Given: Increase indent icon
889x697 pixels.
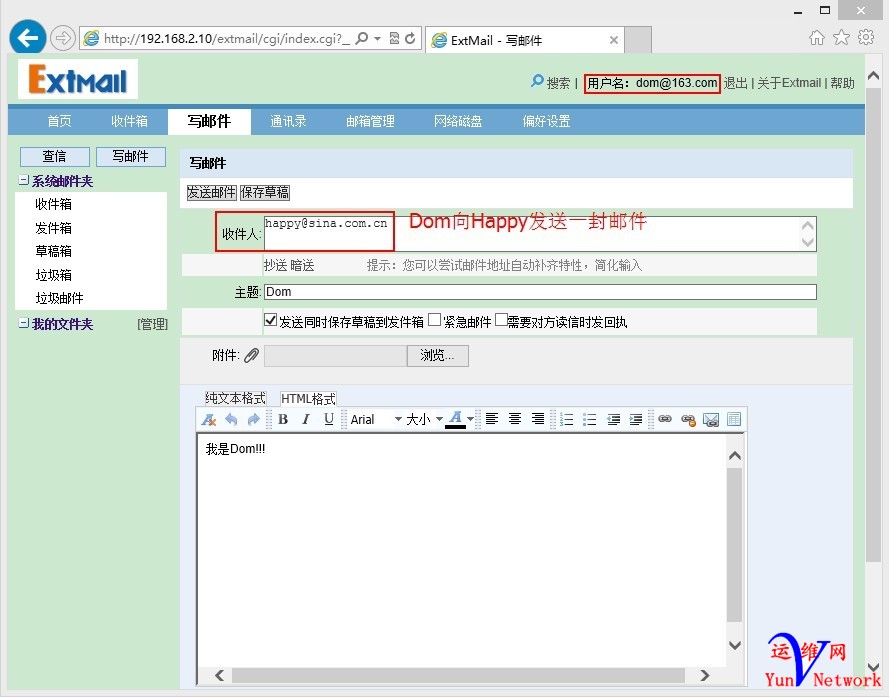Looking at the screenshot, I should [636, 419].
